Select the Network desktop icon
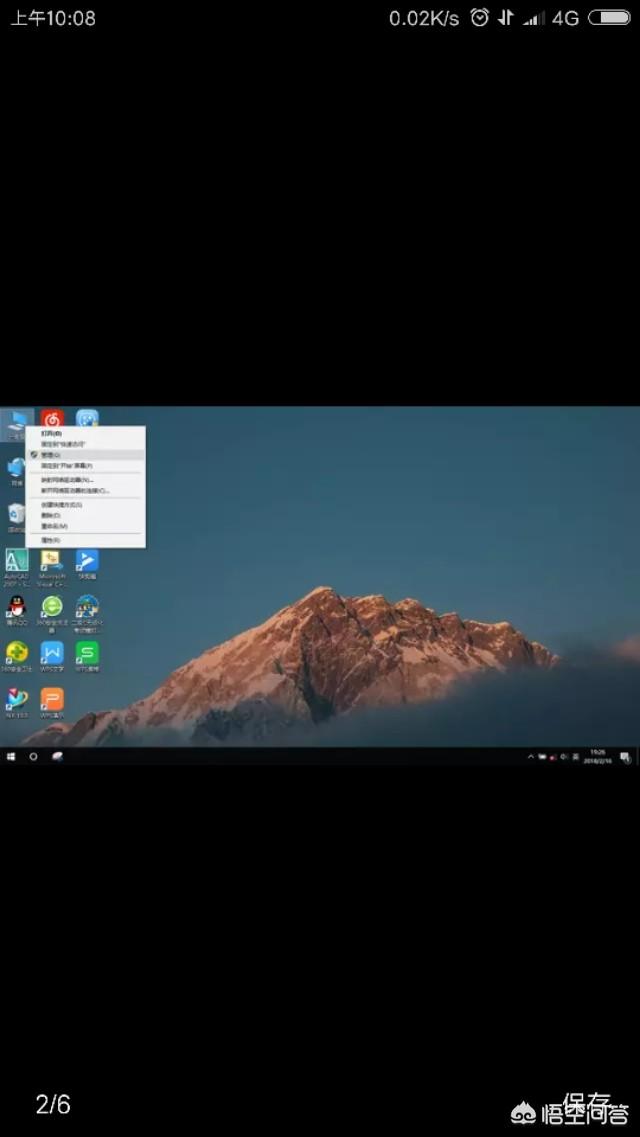The image size is (640, 1137). pos(16,470)
